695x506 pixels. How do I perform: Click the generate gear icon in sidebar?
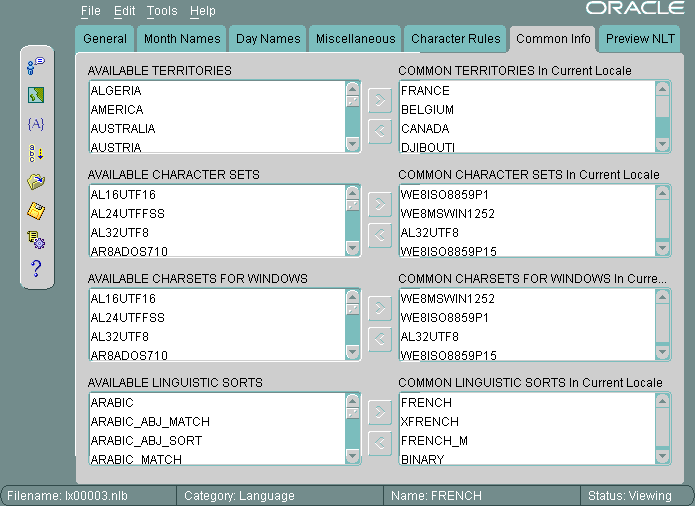pyautogui.click(x=36, y=239)
